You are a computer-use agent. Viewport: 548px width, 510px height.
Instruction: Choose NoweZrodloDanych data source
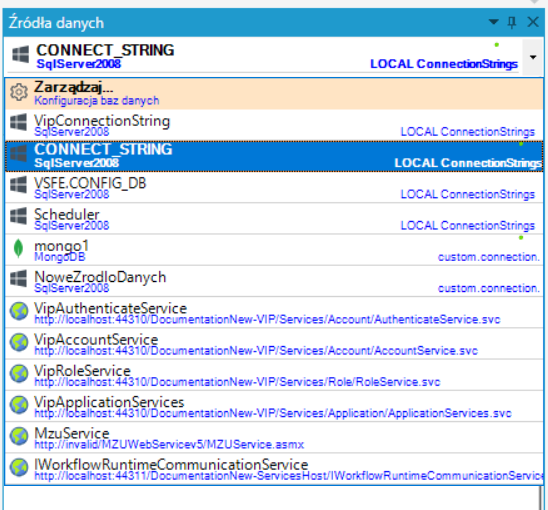coord(274,281)
